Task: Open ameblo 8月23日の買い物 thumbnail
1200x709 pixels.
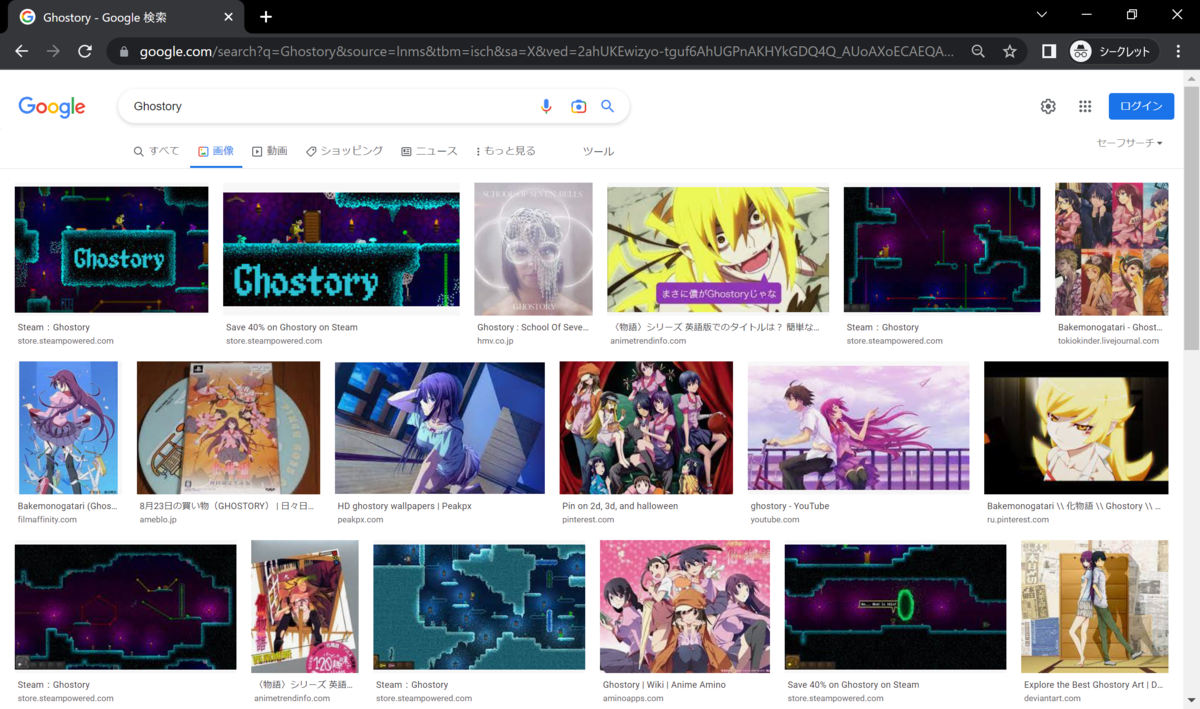Action: [228, 428]
